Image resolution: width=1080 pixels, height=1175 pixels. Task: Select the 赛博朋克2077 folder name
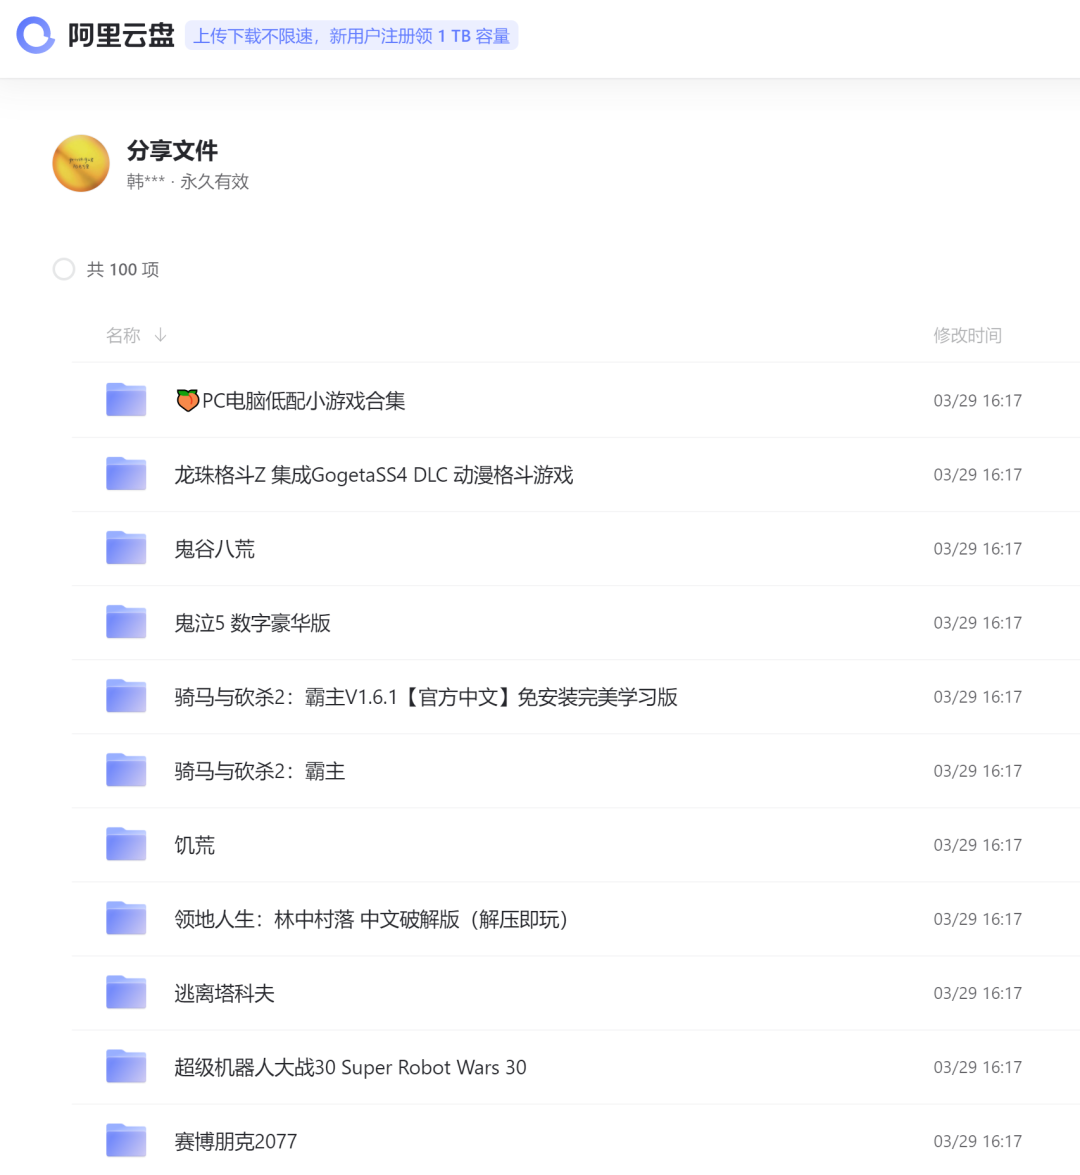pyautogui.click(x=236, y=1142)
